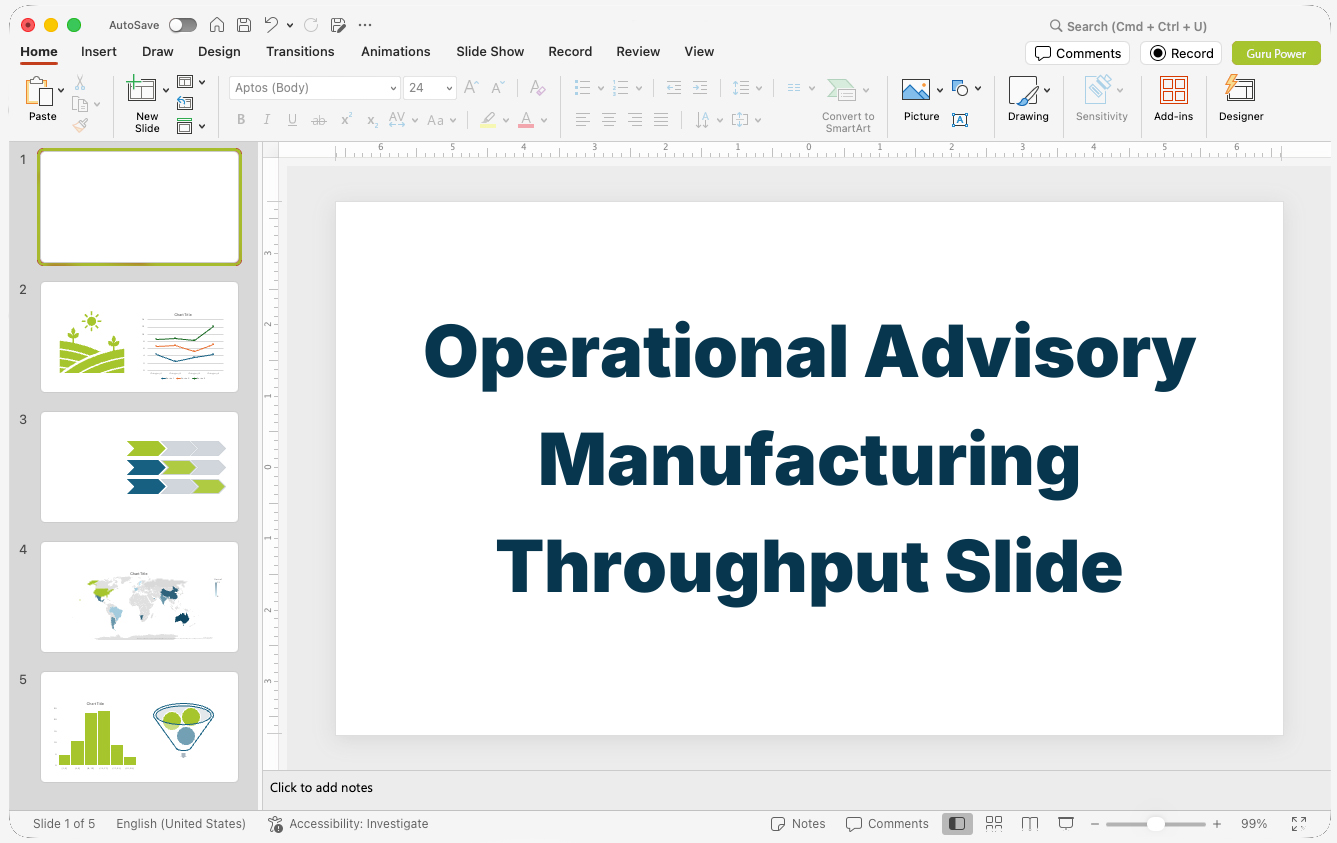Viewport: 1337px width, 843px height.
Task: Clear all formatting icon
Action: tap(538, 88)
